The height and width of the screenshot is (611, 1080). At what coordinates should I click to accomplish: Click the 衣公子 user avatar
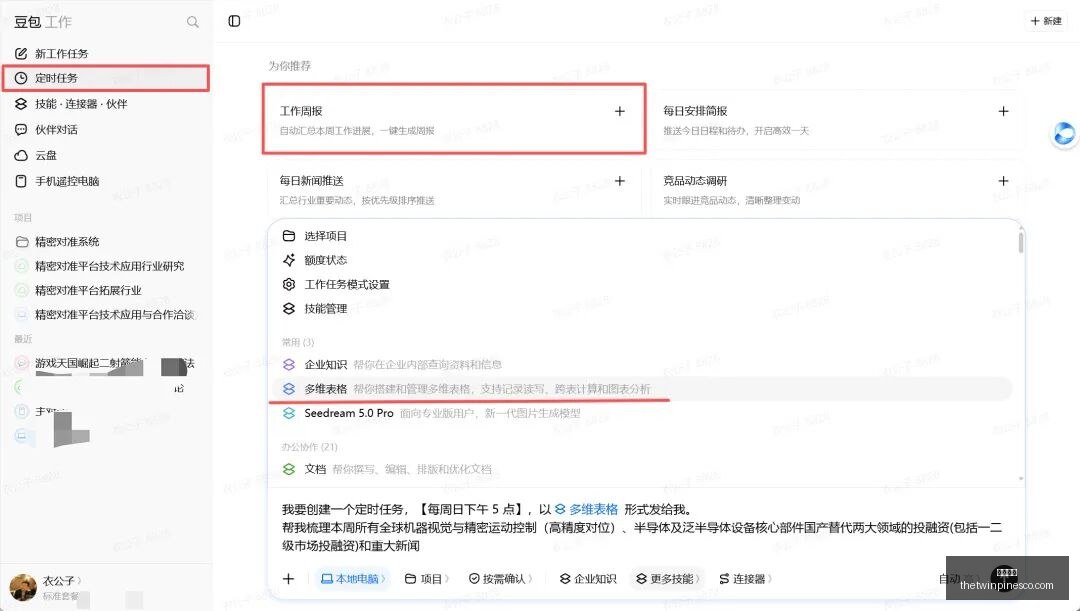click(x=23, y=588)
